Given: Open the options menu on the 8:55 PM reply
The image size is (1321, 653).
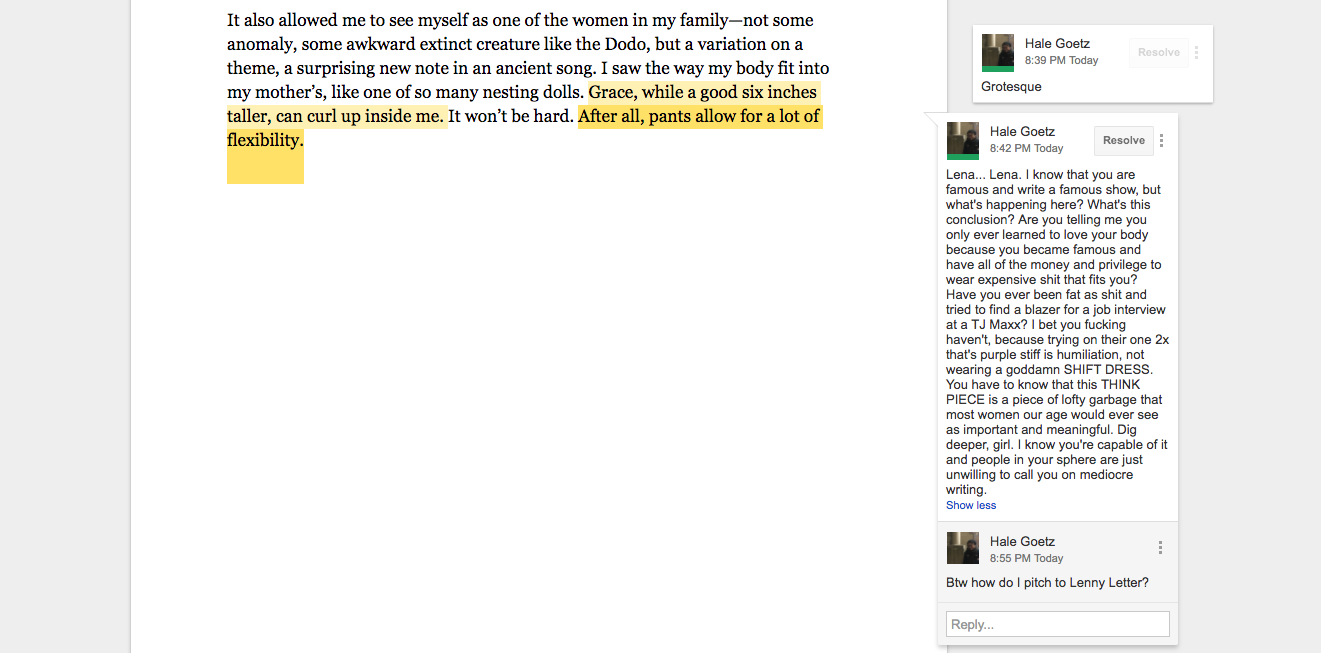Looking at the screenshot, I should [1160, 548].
